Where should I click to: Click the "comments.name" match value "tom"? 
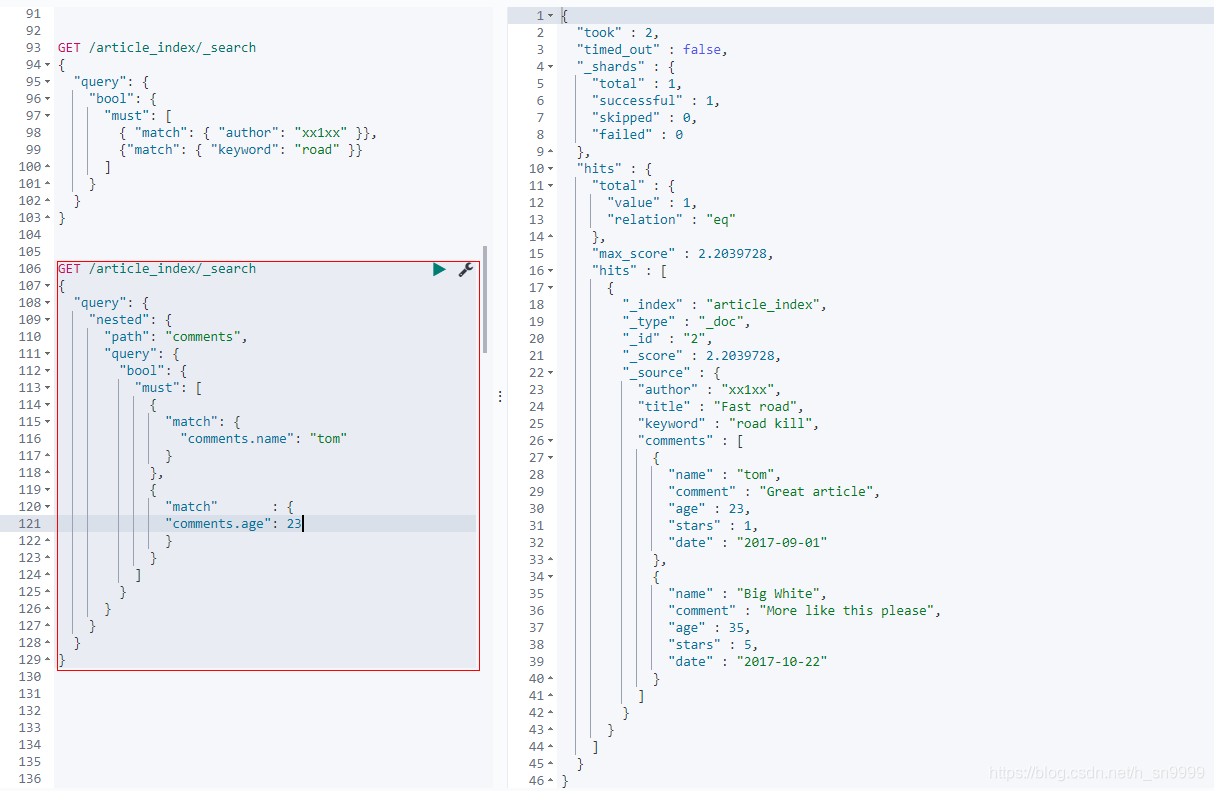(330, 438)
